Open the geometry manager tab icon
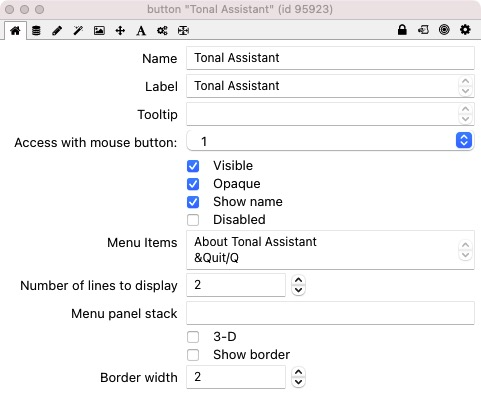 [183, 31]
